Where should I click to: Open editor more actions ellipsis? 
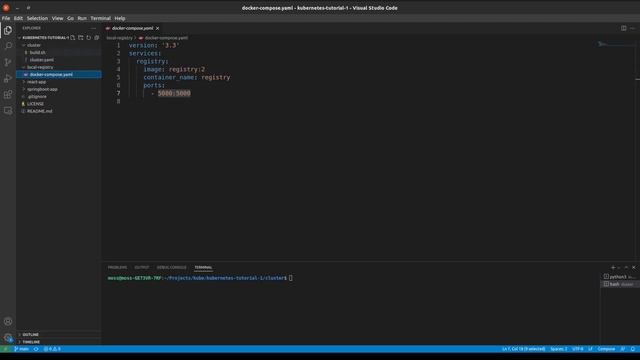coord(633,28)
